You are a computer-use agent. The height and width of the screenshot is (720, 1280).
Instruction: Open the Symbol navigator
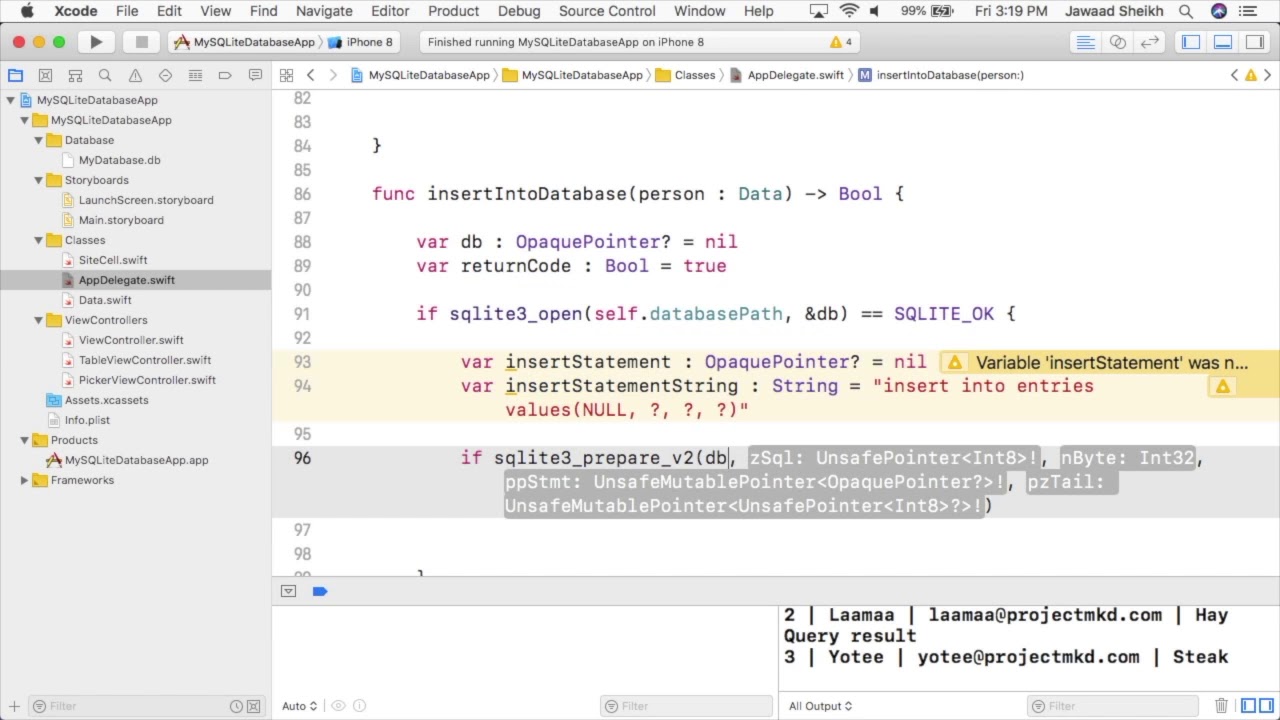[x=75, y=75]
